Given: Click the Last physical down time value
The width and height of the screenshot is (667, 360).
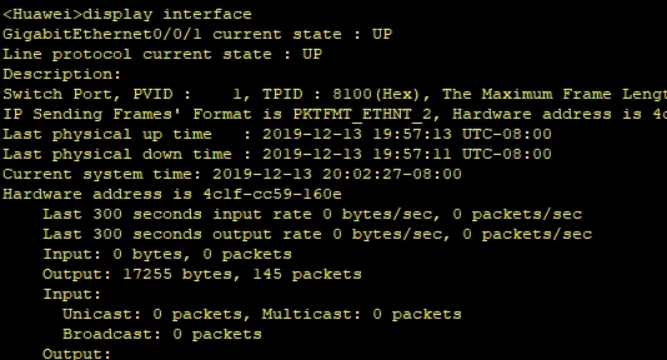Looking at the screenshot, I should [407, 154].
